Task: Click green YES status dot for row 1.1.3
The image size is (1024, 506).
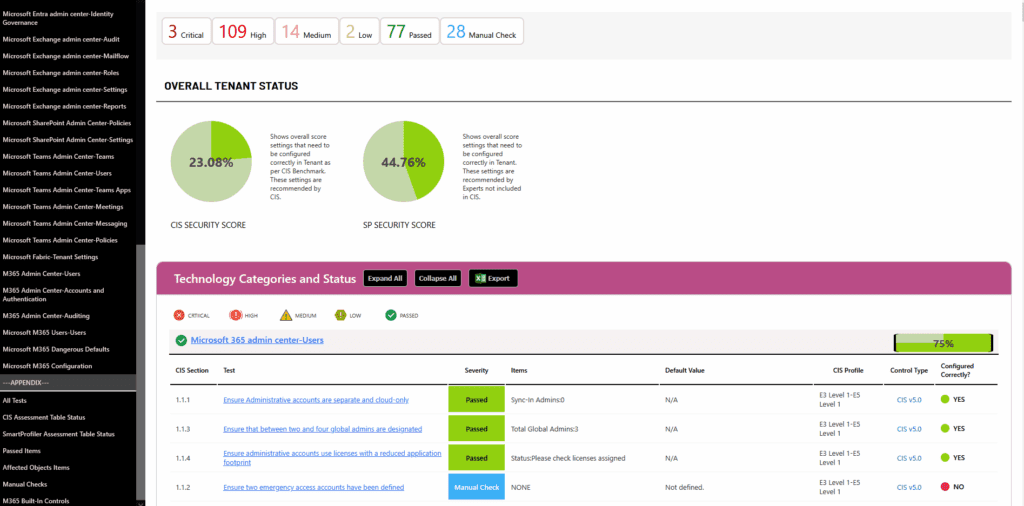Action: pyautogui.click(x=944, y=429)
